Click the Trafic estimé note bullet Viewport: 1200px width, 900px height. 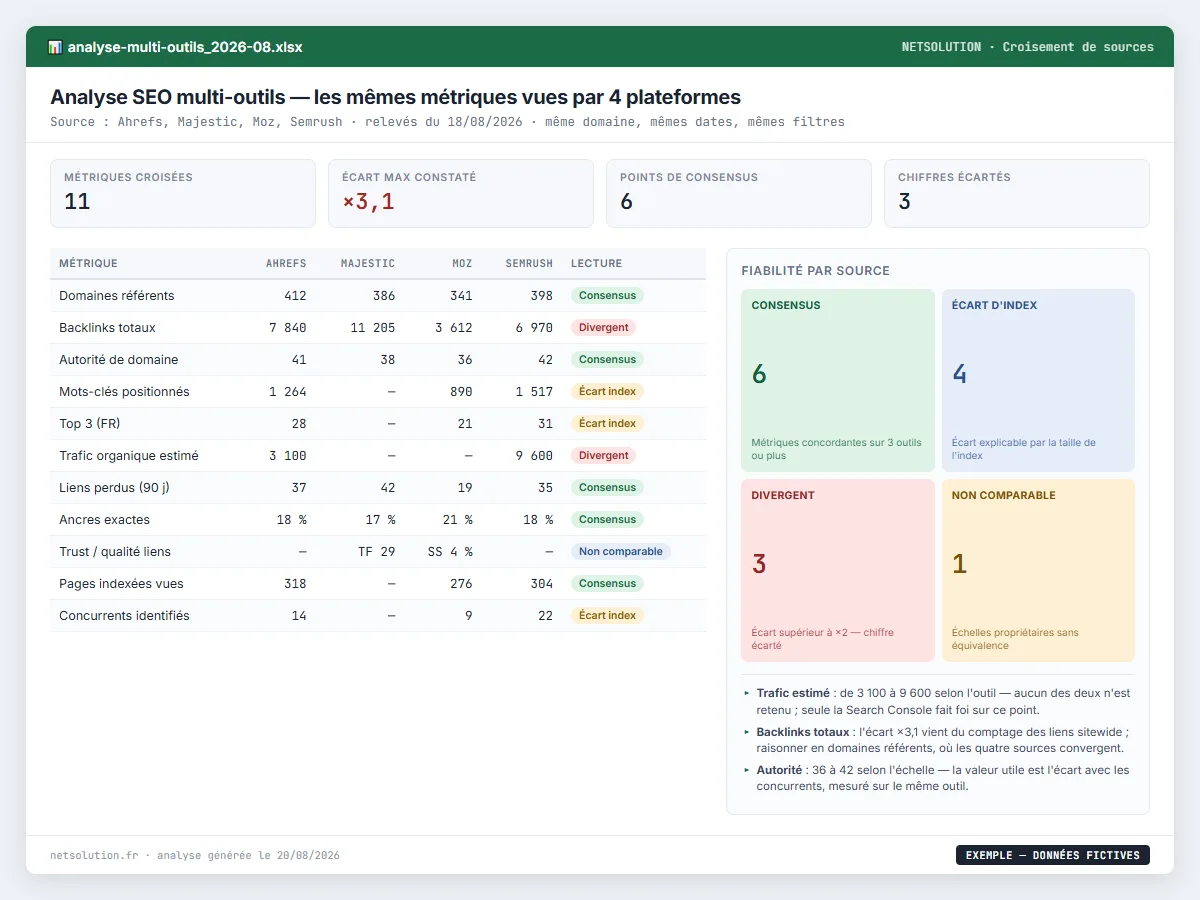(x=938, y=700)
